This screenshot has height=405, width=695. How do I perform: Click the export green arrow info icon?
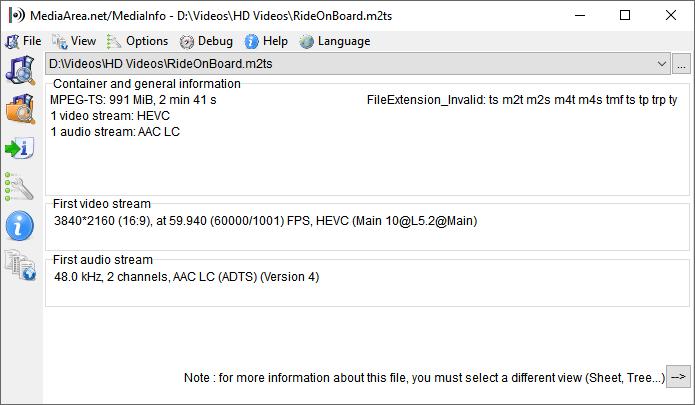click(20, 148)
